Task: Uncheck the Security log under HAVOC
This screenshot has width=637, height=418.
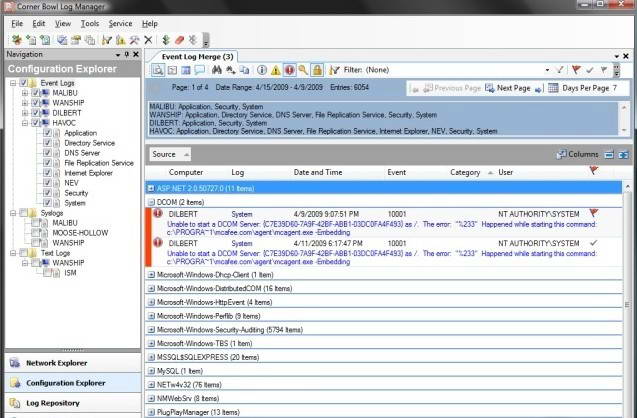Action: pyautogui.click(x=46, y=193)
